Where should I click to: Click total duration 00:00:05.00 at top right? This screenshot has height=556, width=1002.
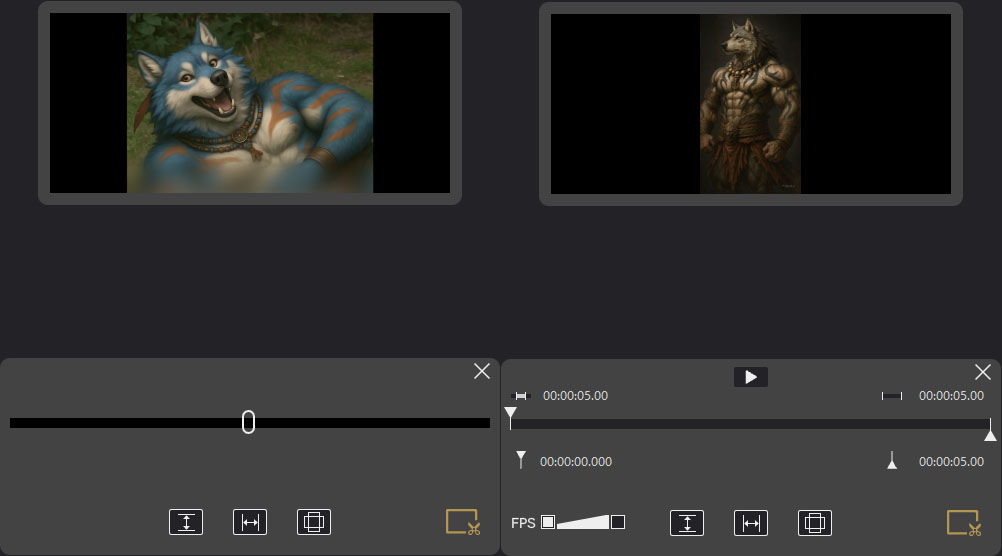pyautogui.click(x=951, y=396)
